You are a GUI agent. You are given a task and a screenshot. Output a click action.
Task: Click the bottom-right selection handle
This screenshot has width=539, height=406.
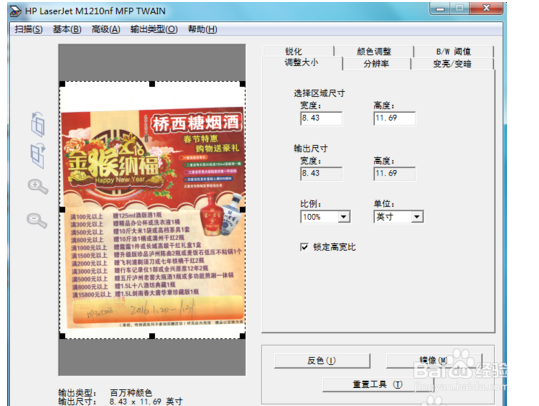click(x=242, y=336)
